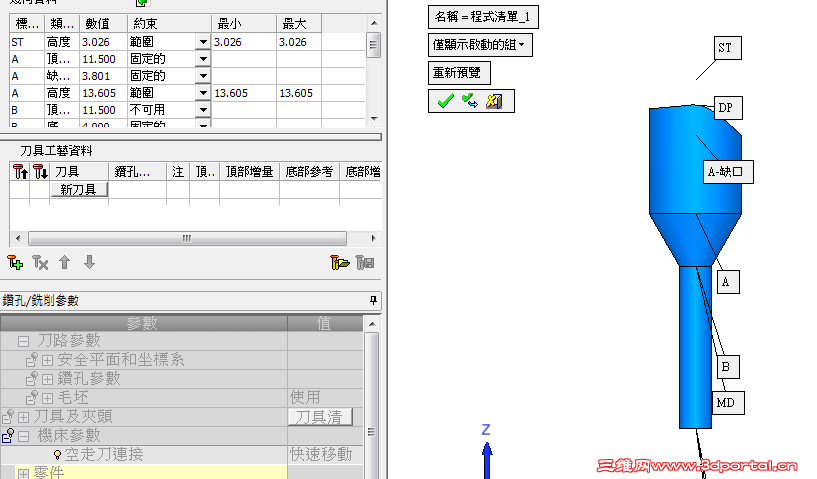
Task: Click the geometry table scrollbar down arrow
Action: pyautogui.click(x=374, y=119)
